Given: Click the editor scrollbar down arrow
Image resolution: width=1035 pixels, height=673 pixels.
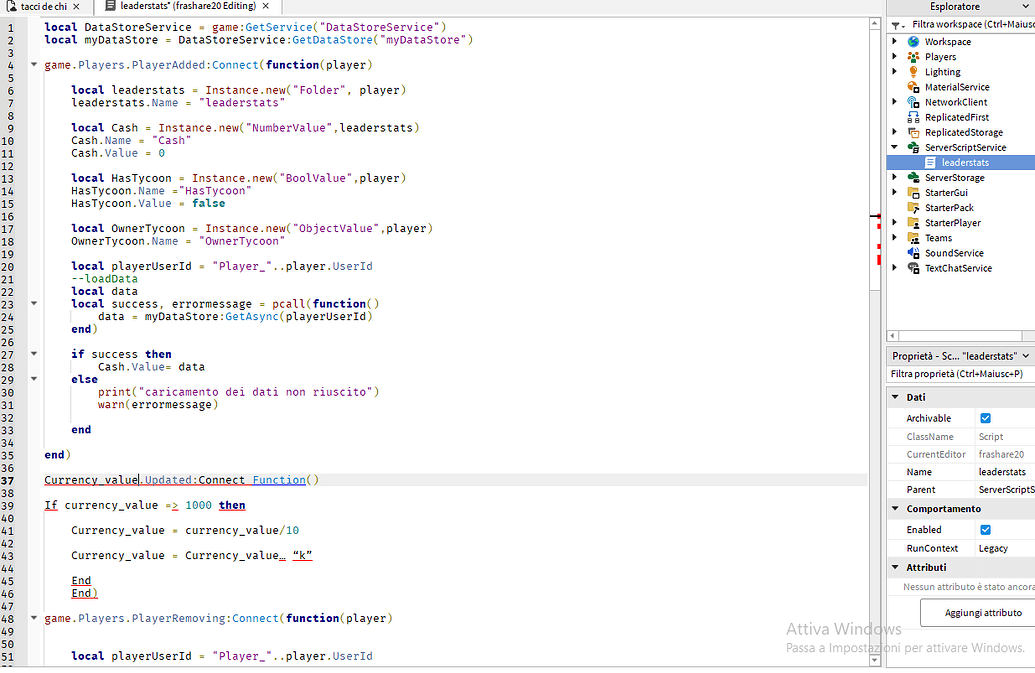Looking at the screenshot, I should (x=875, y=660).
